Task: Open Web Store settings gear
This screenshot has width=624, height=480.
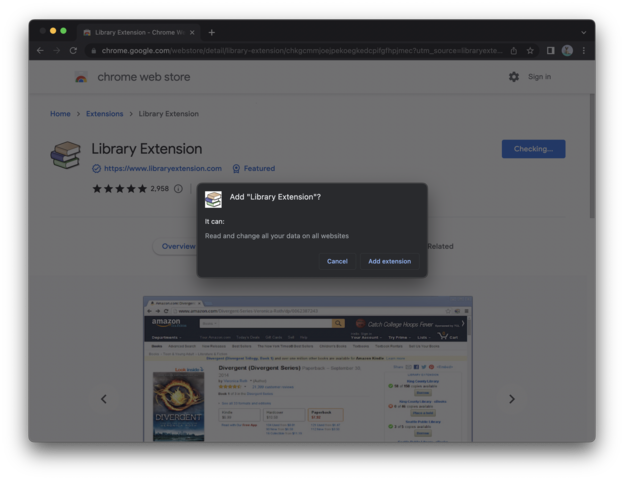Action: point(514,77)
